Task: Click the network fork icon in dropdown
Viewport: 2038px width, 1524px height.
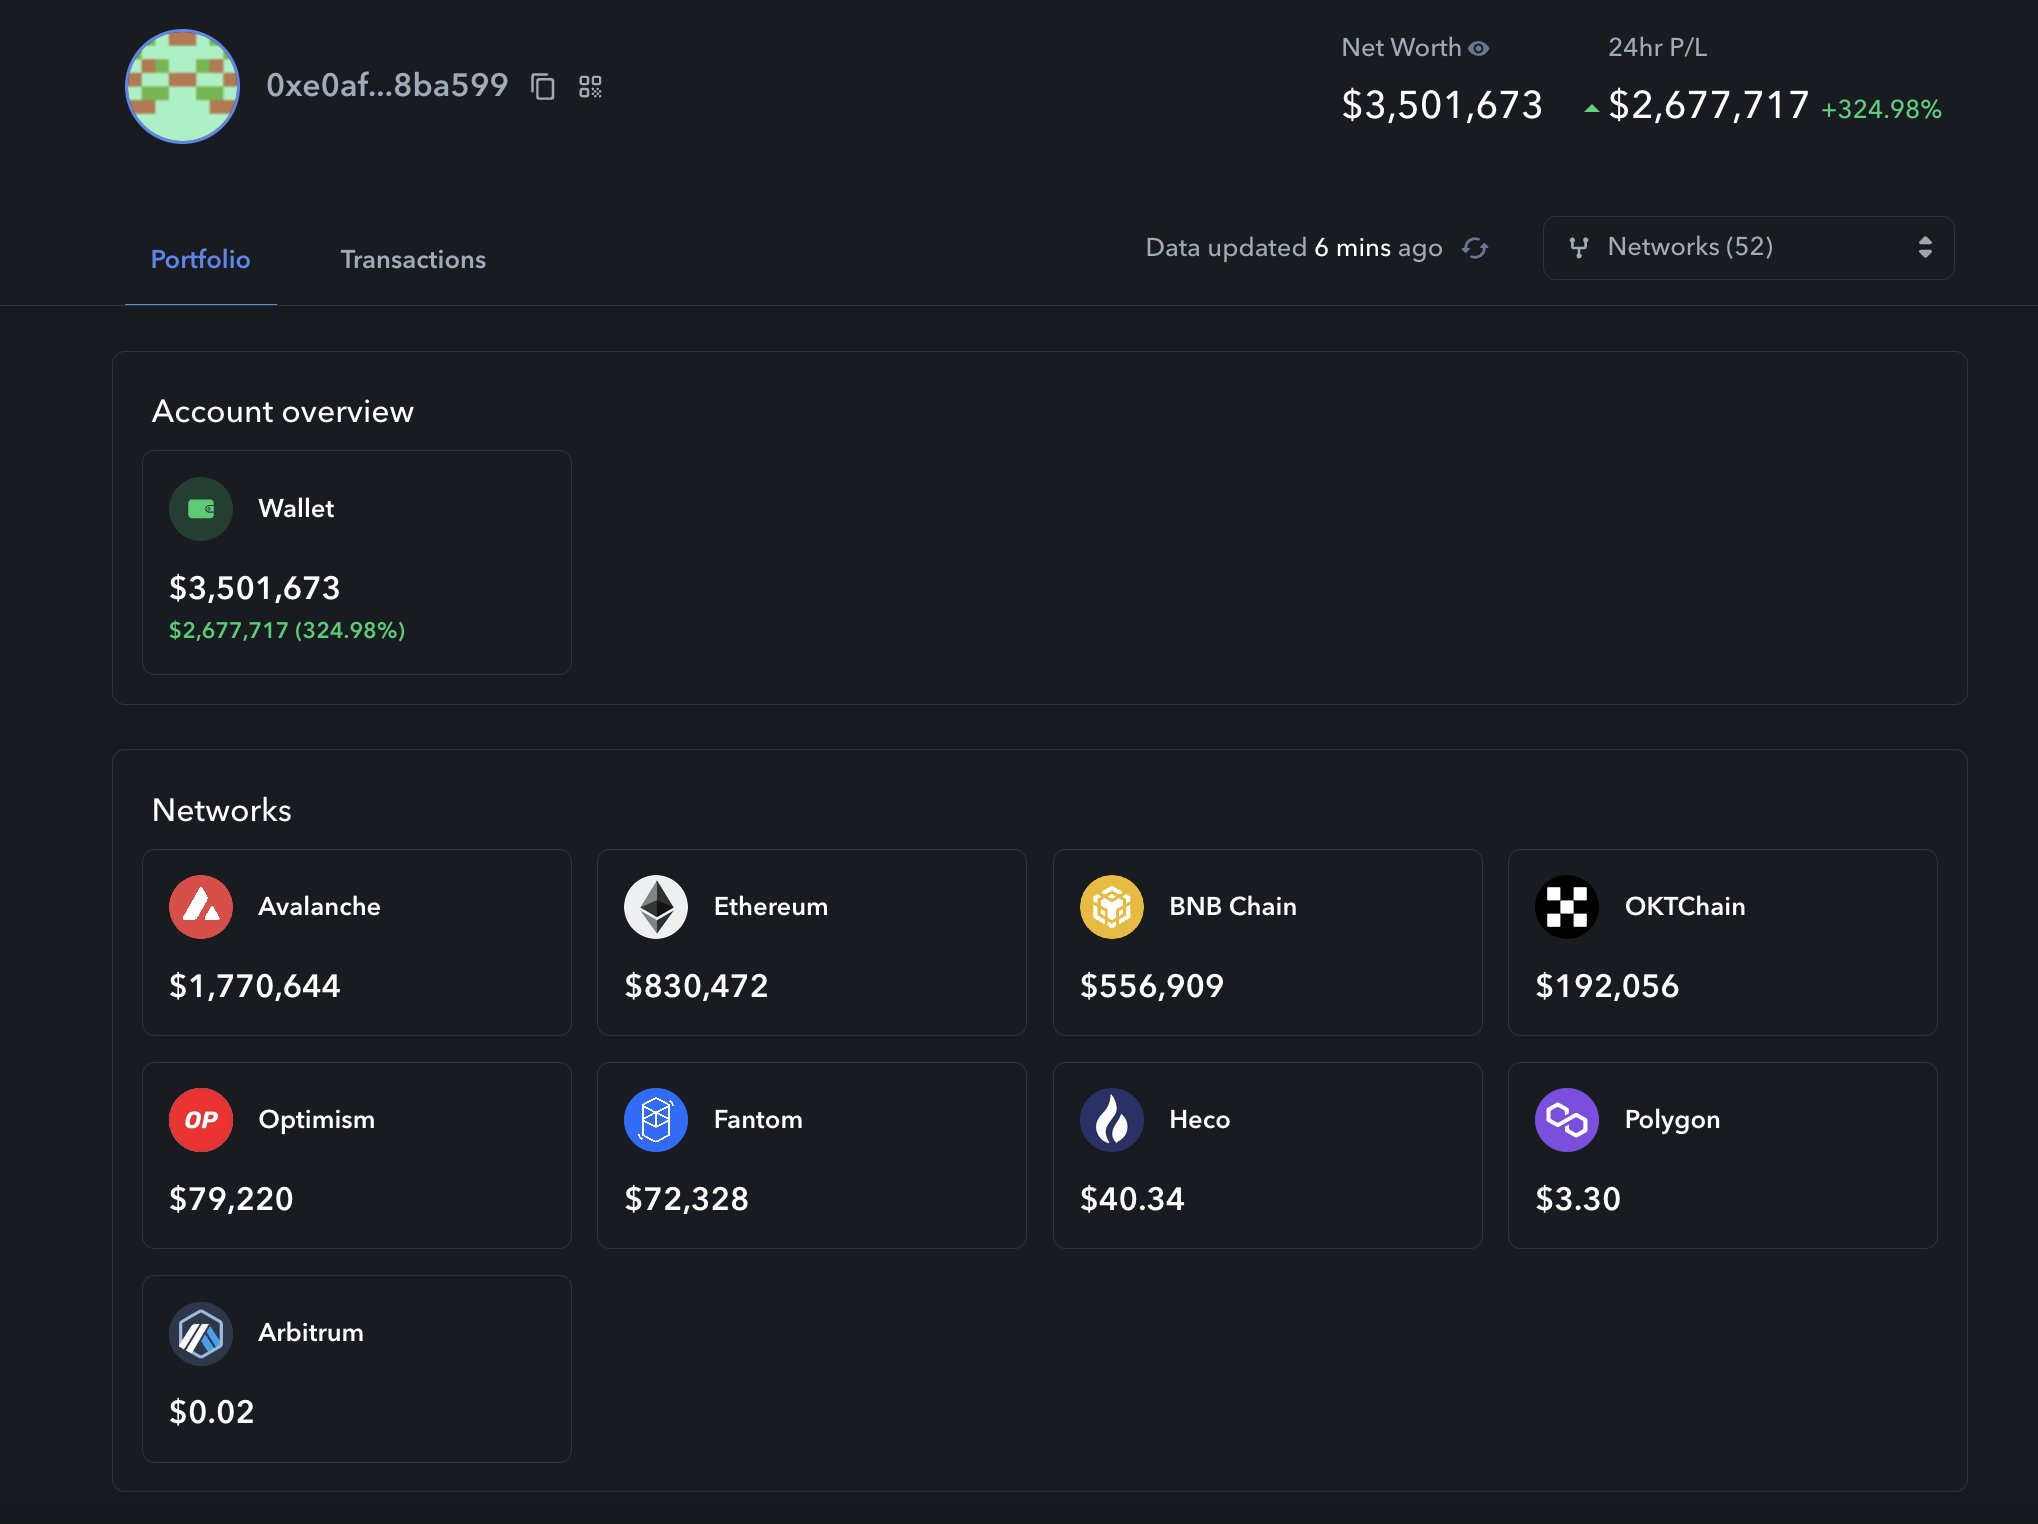Action: (x=1579, y=248)
